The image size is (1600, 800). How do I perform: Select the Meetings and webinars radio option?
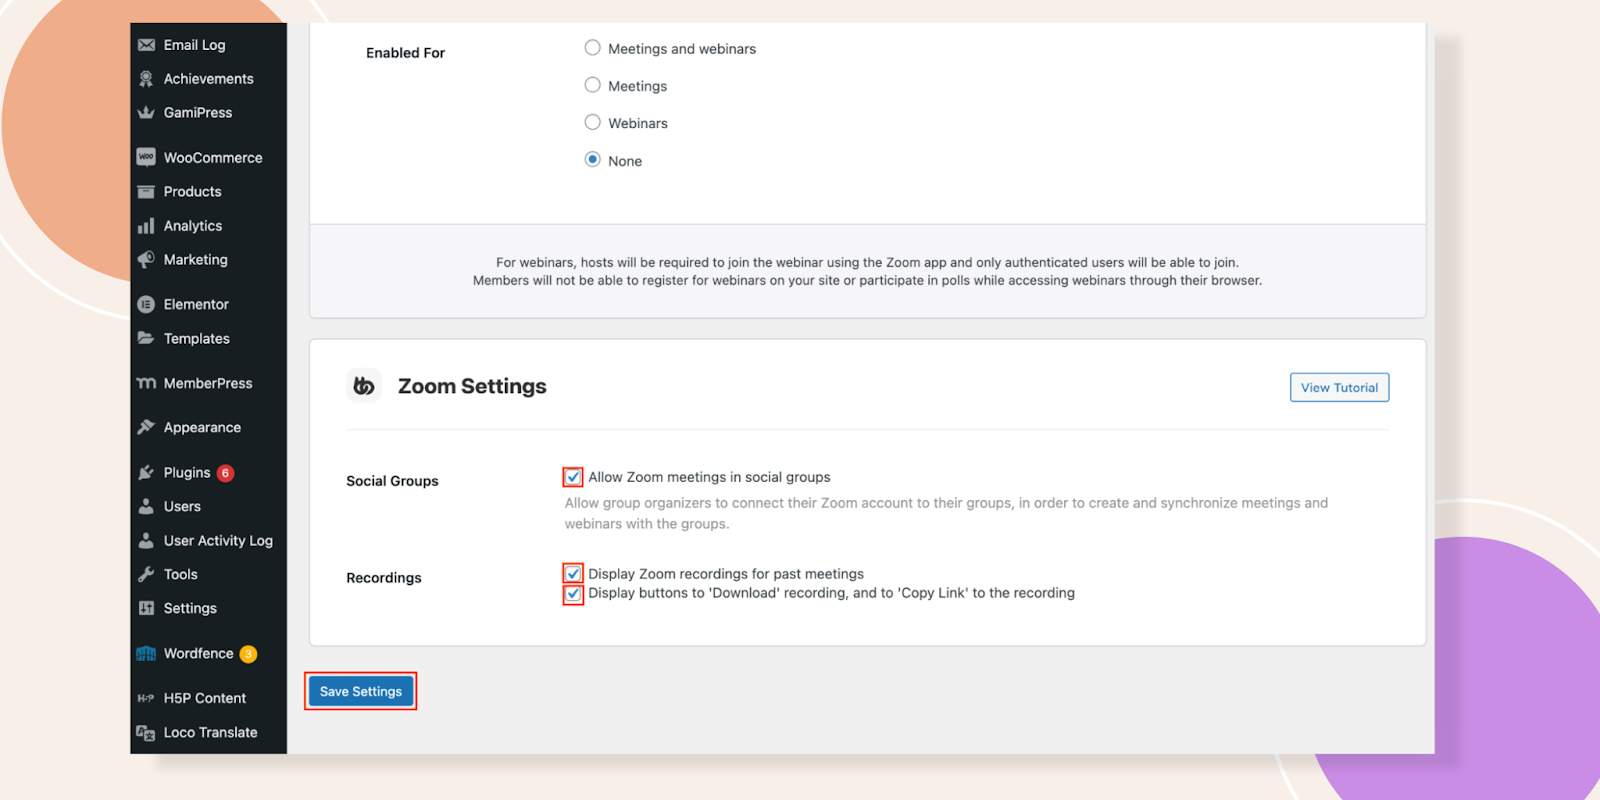[x=593, y=48]
